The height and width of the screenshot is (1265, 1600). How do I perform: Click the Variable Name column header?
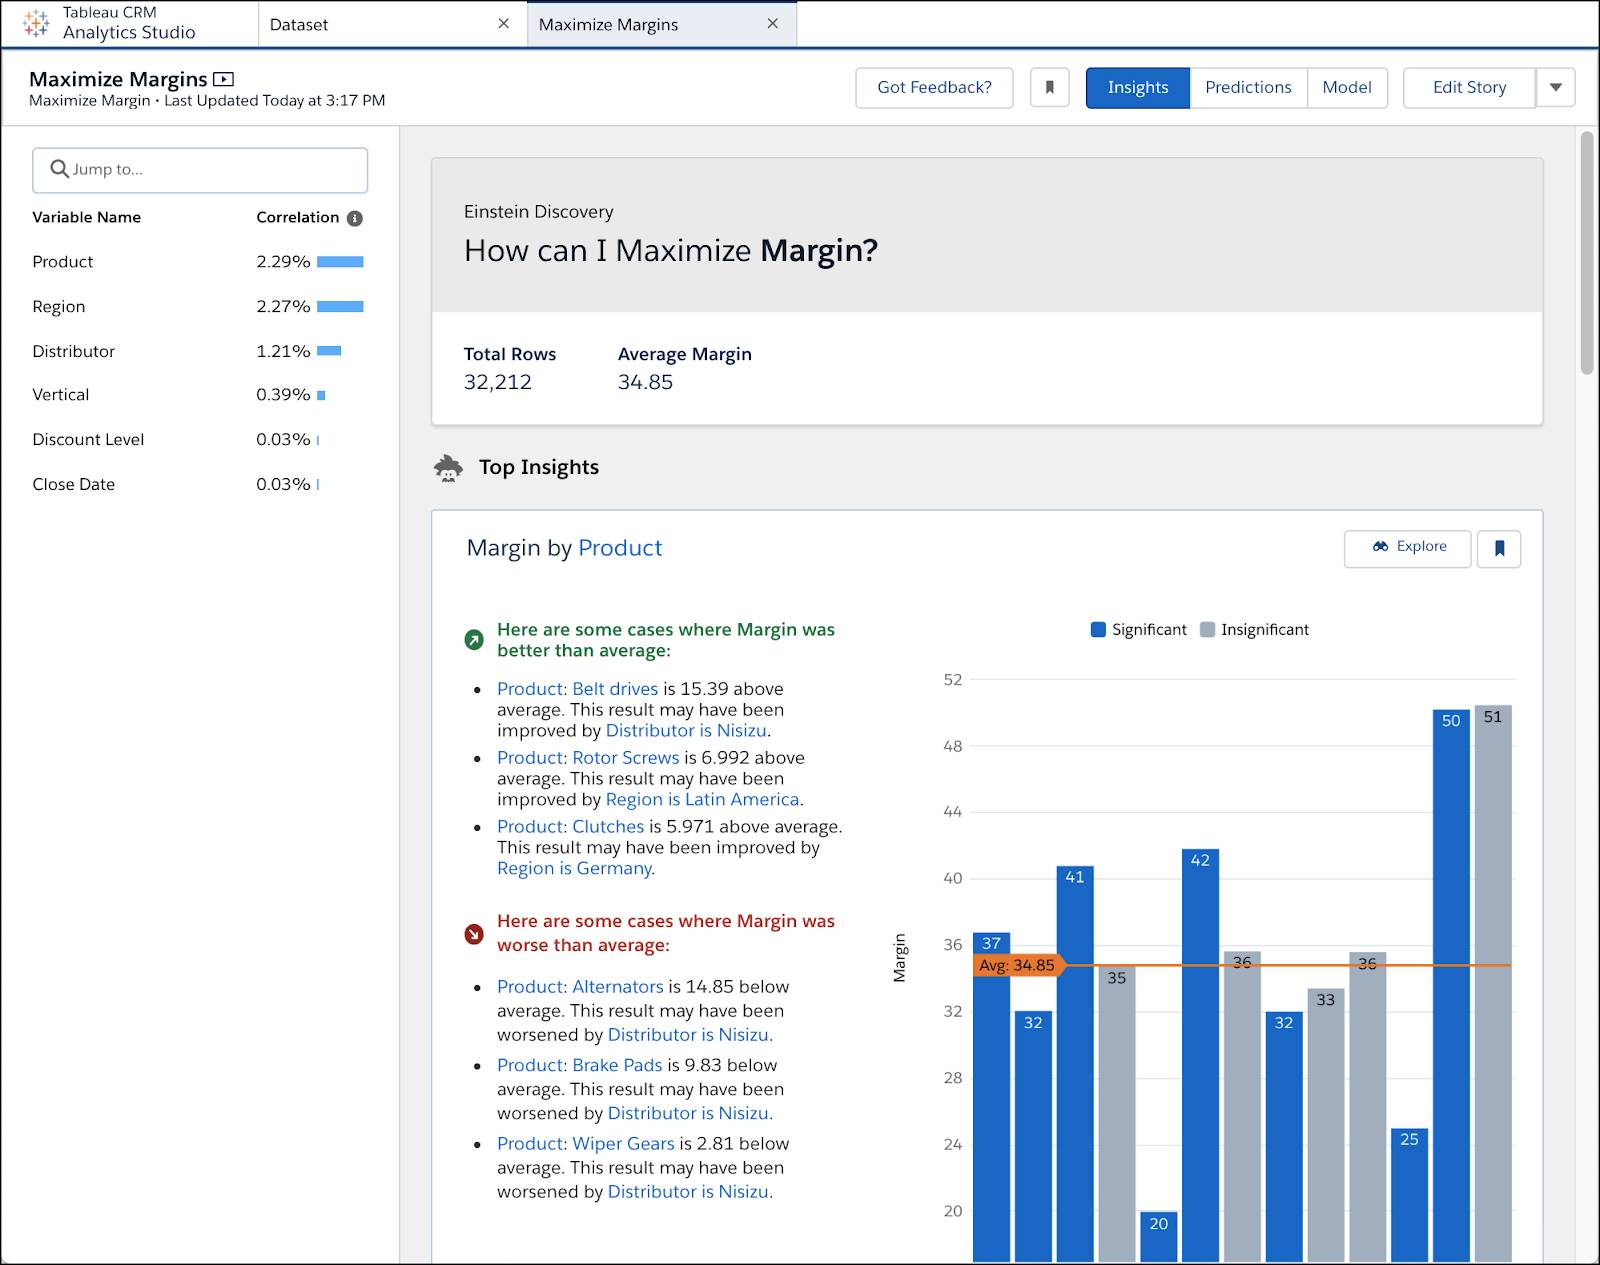click(x=87, y=218)
